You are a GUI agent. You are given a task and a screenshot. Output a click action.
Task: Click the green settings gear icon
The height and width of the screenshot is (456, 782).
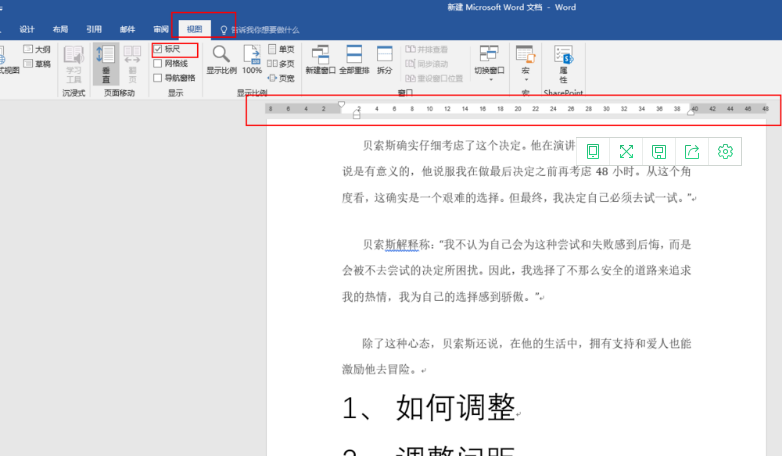point(725,151)
